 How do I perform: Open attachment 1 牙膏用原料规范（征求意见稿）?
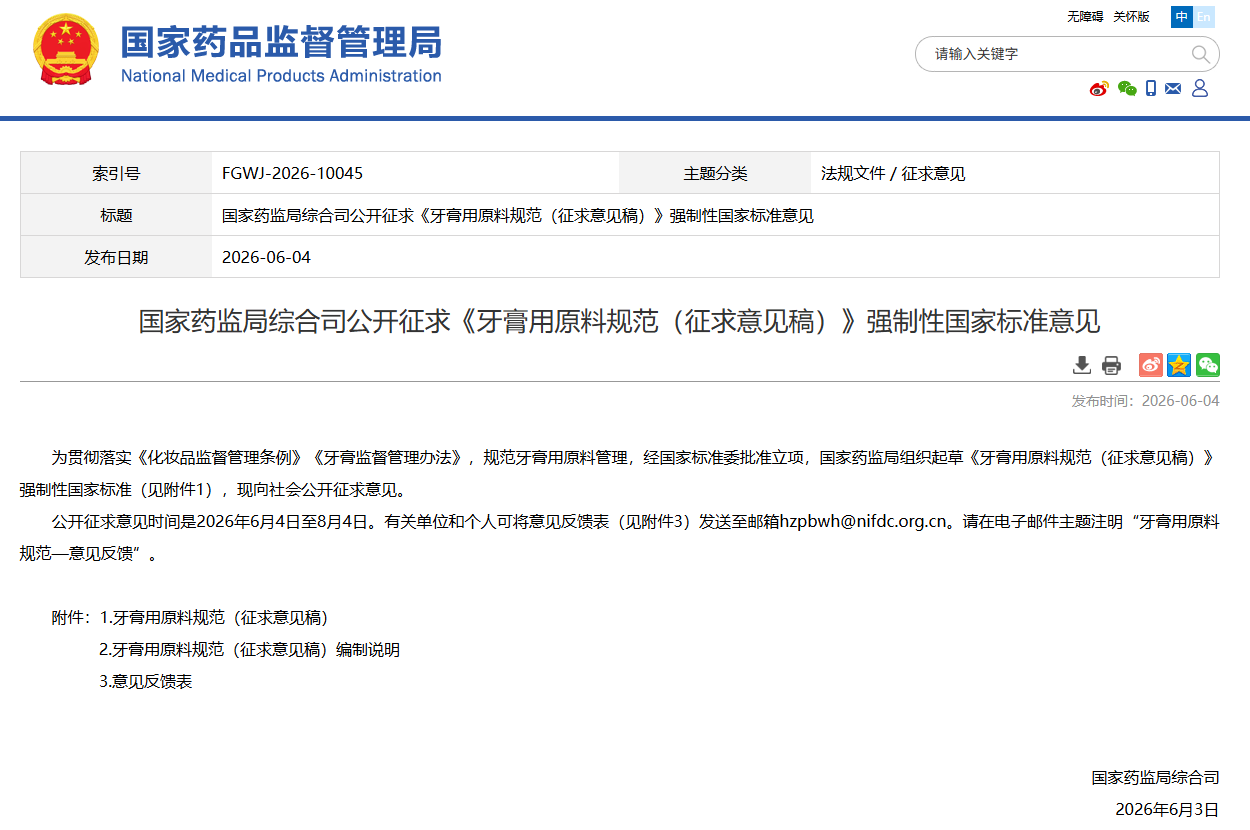215,618
